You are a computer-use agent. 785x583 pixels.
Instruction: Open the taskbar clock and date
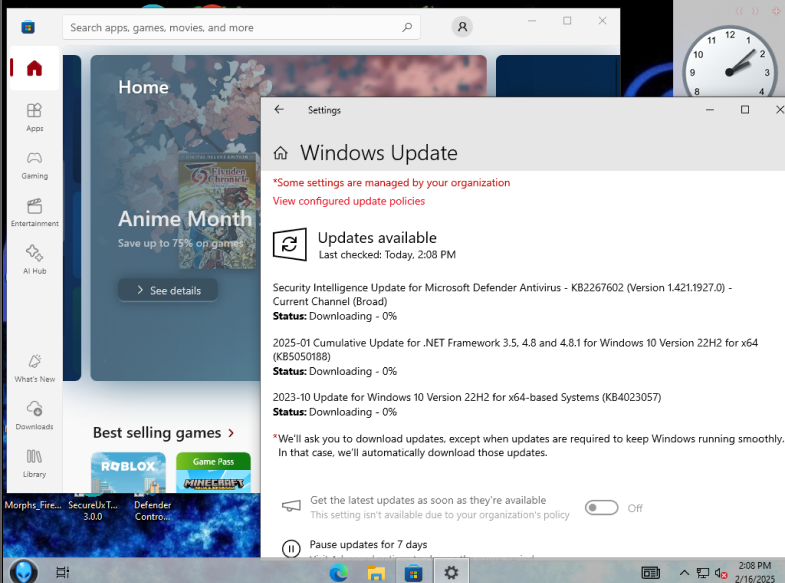pos(754,572)
